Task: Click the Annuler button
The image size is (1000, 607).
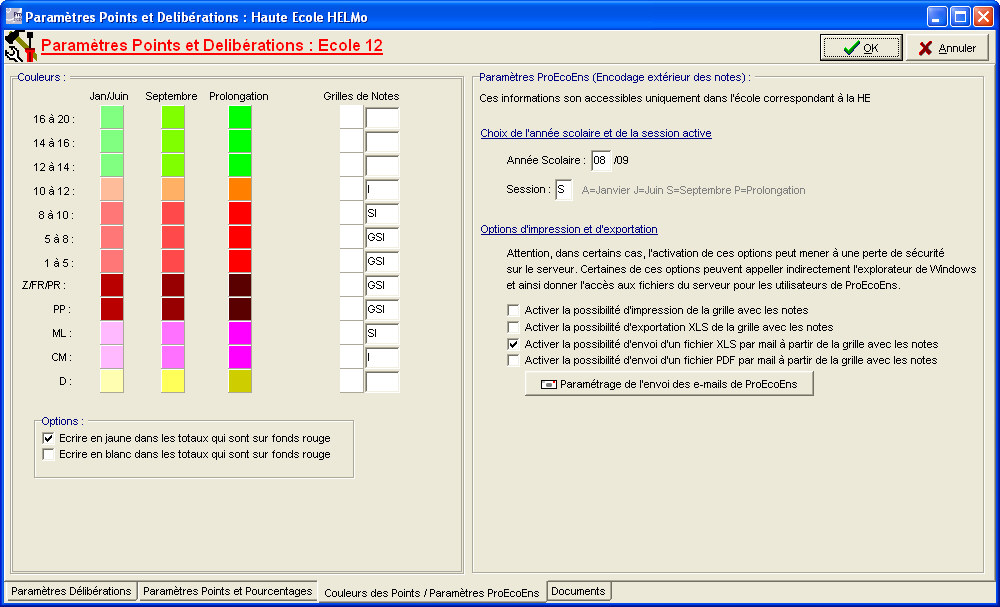Action: pyautogui.click(x=947, y=48)
